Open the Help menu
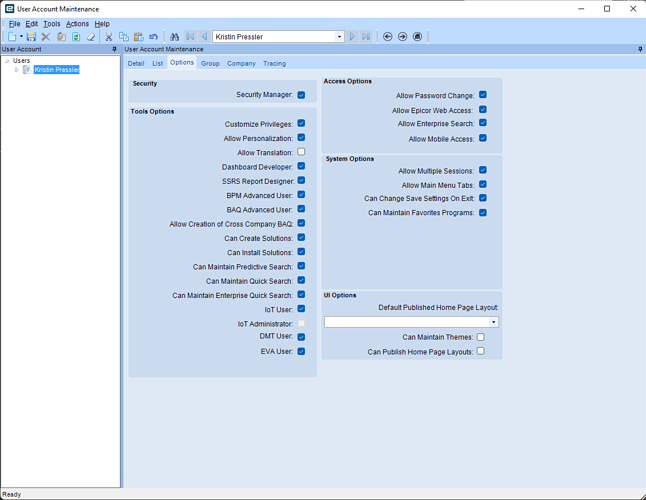Image resolution: width=646 pixels, height=500 pixels. pos(102,24)
